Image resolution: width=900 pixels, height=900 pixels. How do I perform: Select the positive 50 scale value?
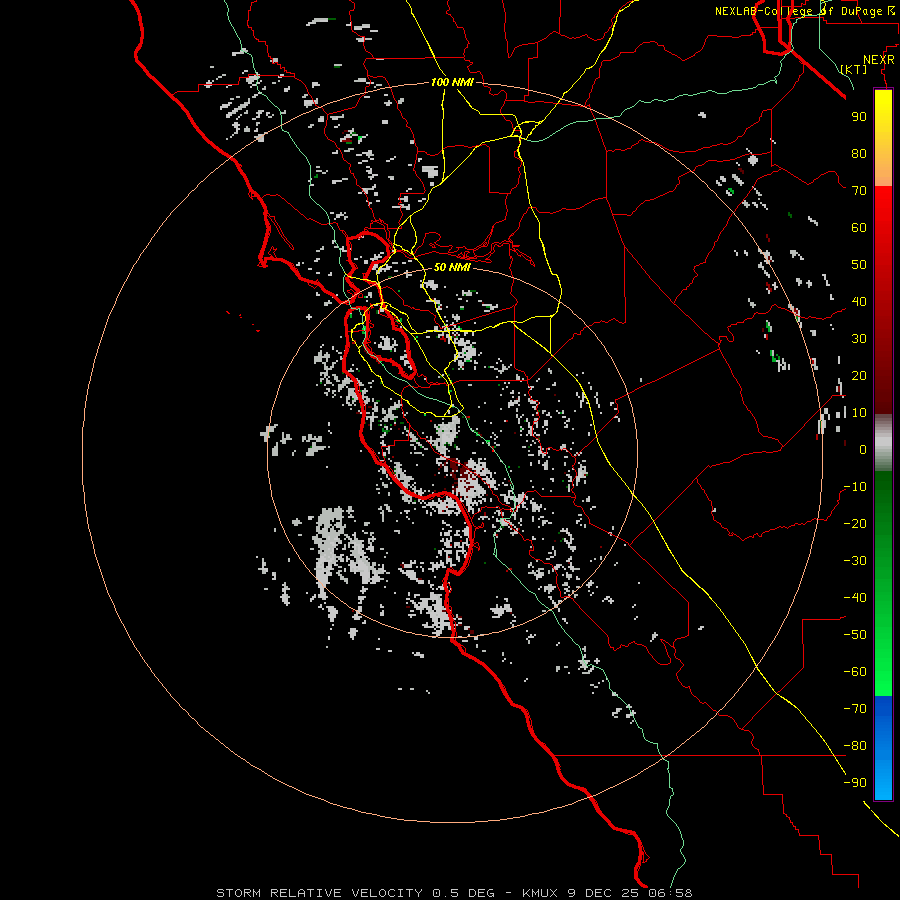click(x=859, y=265)
